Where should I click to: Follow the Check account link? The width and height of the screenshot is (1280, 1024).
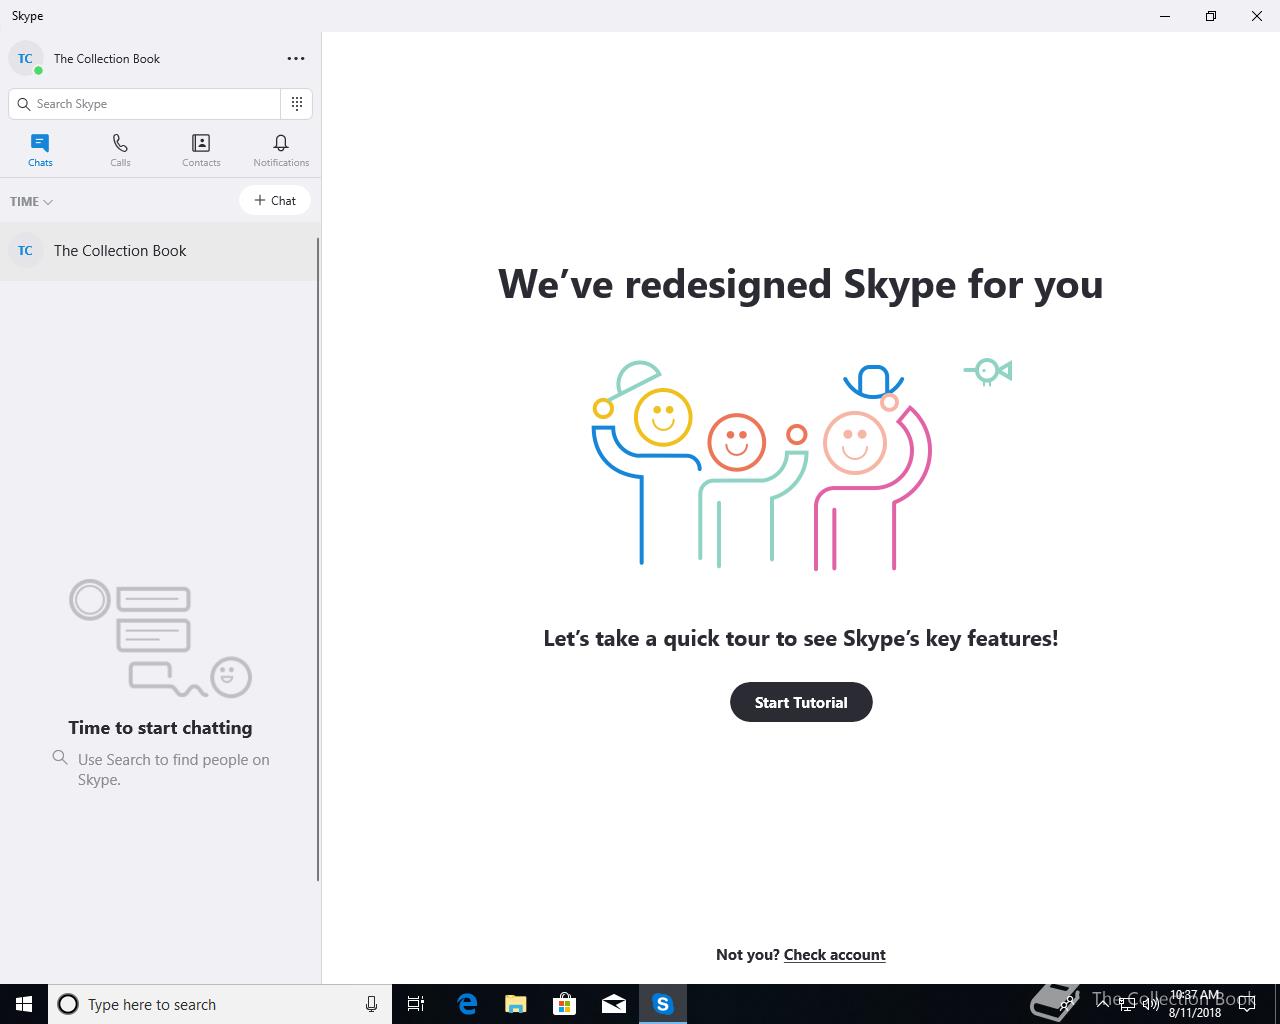pyautogui.click(x=835, y=955)
